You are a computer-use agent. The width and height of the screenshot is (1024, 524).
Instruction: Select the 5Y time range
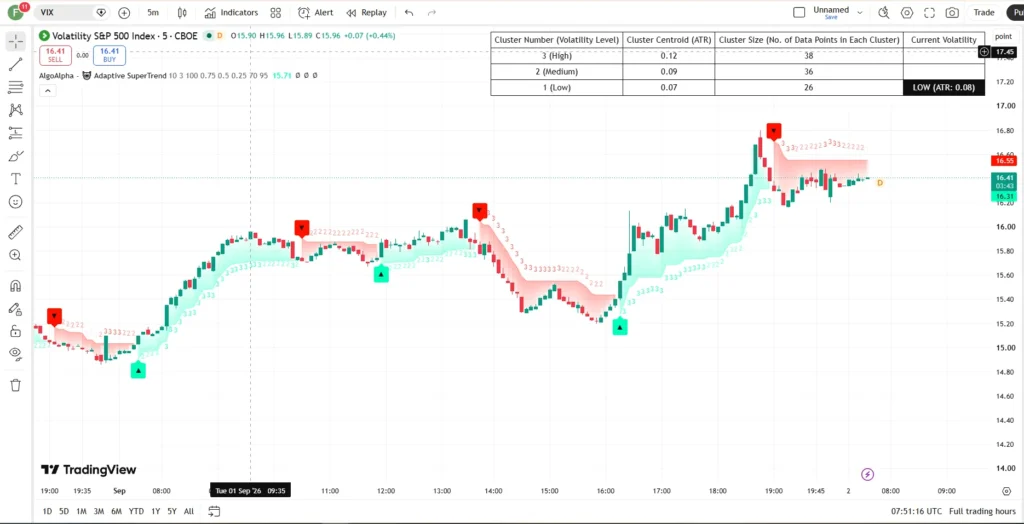(x=172, y=511)
